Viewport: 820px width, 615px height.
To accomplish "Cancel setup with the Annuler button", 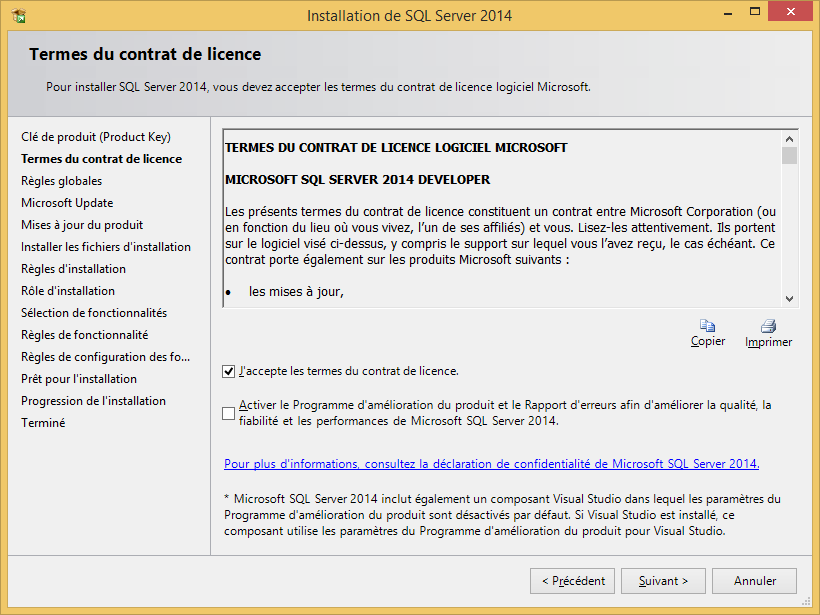I will [754, 581].
